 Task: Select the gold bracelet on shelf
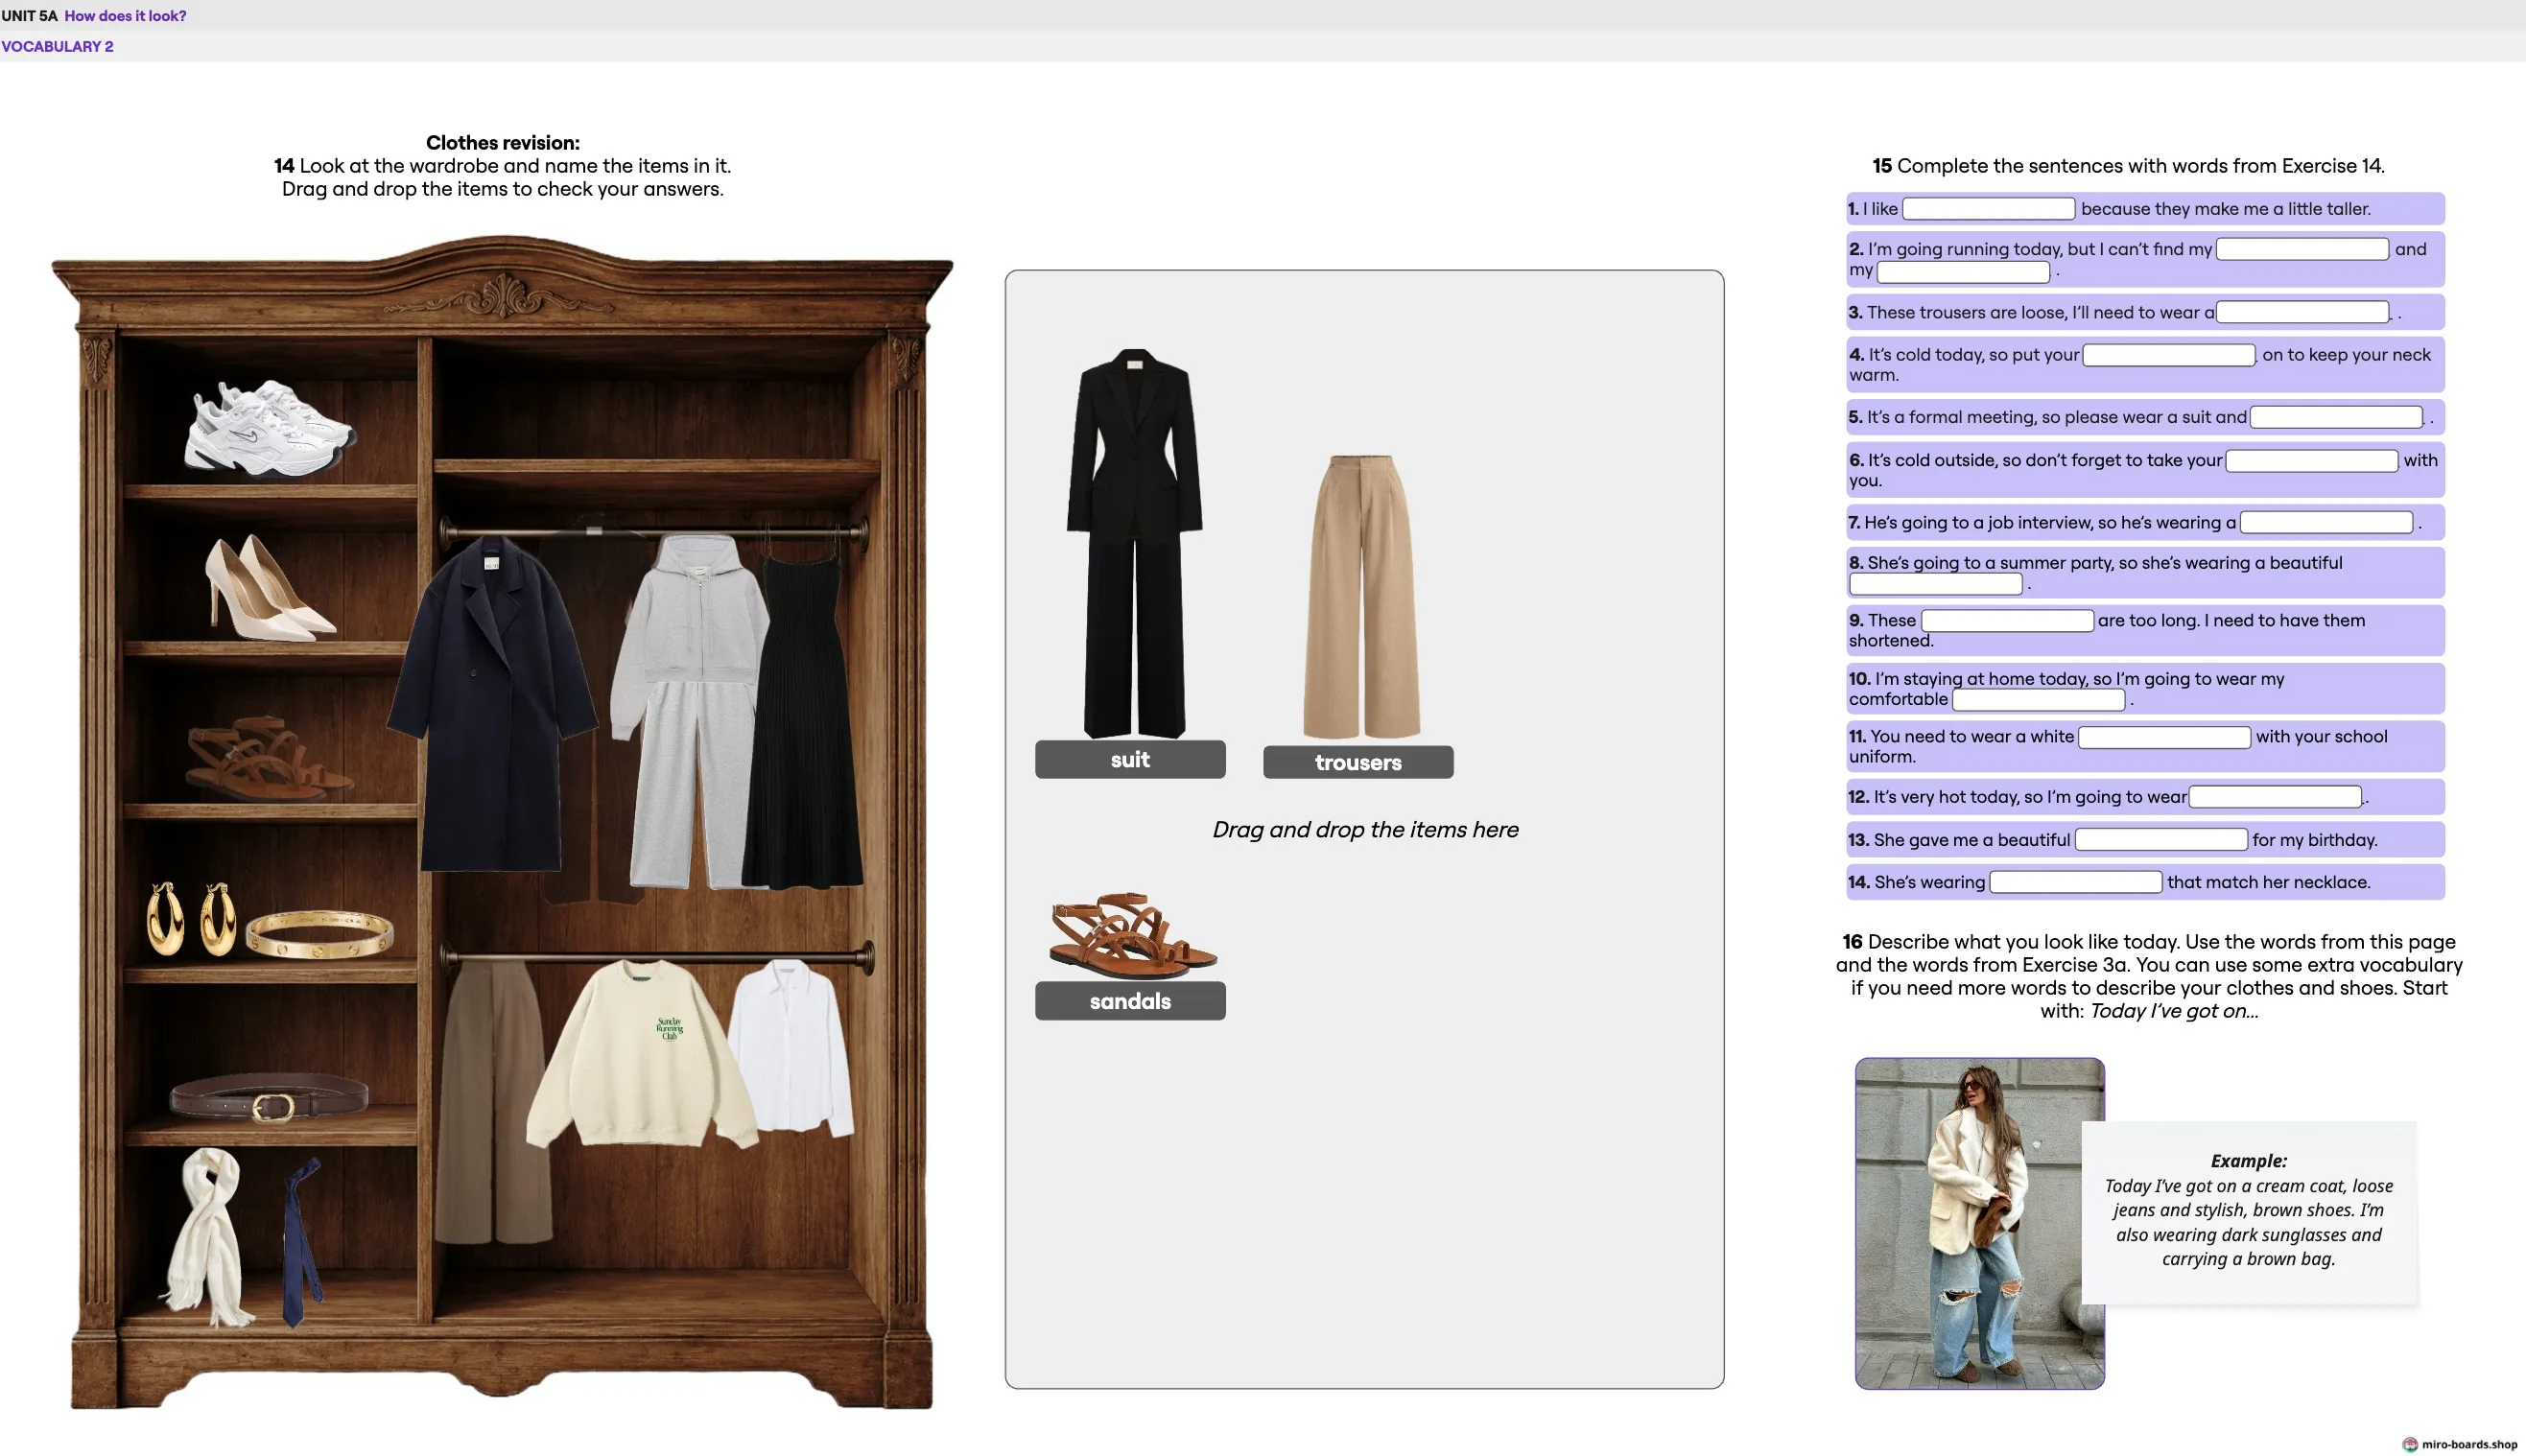click(319, 934)
